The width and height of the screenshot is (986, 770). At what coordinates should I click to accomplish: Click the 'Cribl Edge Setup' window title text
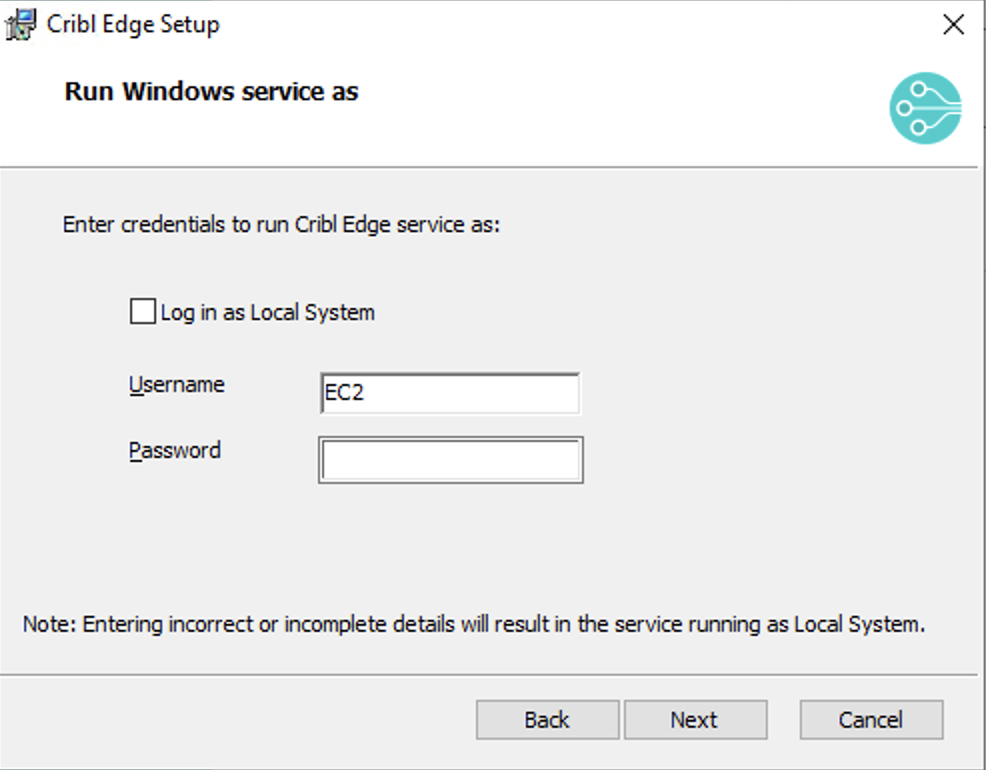pos(133,25)
